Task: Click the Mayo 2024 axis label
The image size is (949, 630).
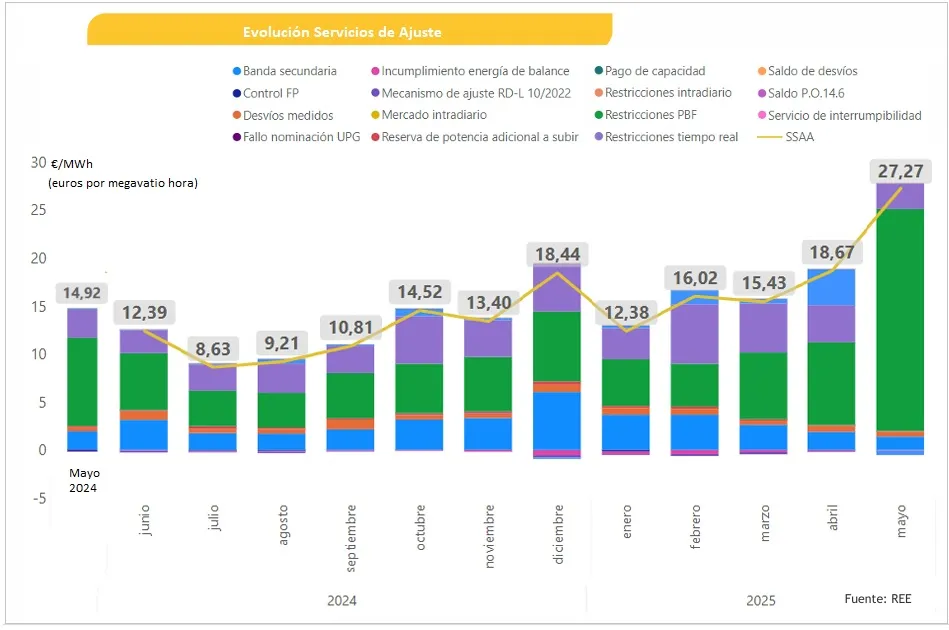Action: click(x=84, y=481)
